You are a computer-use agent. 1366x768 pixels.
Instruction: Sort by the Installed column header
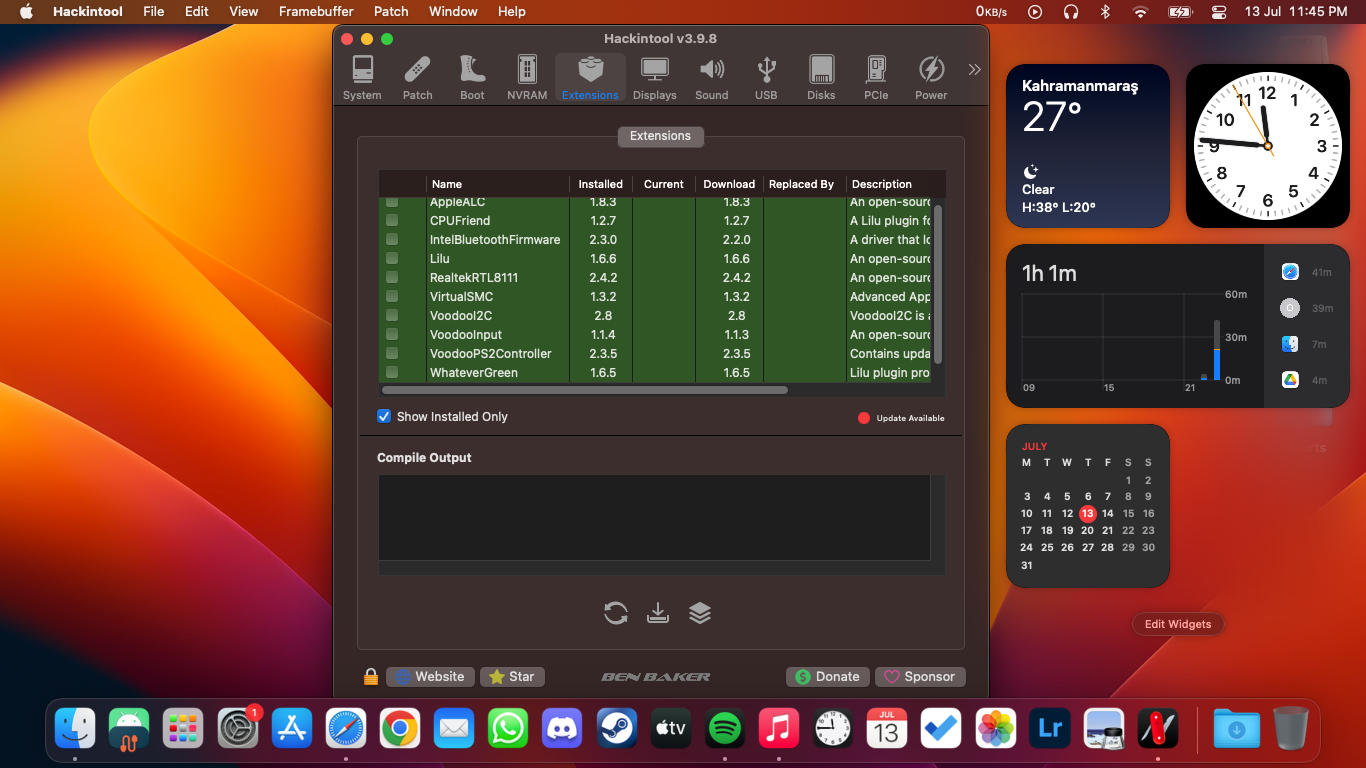point(600,184)
